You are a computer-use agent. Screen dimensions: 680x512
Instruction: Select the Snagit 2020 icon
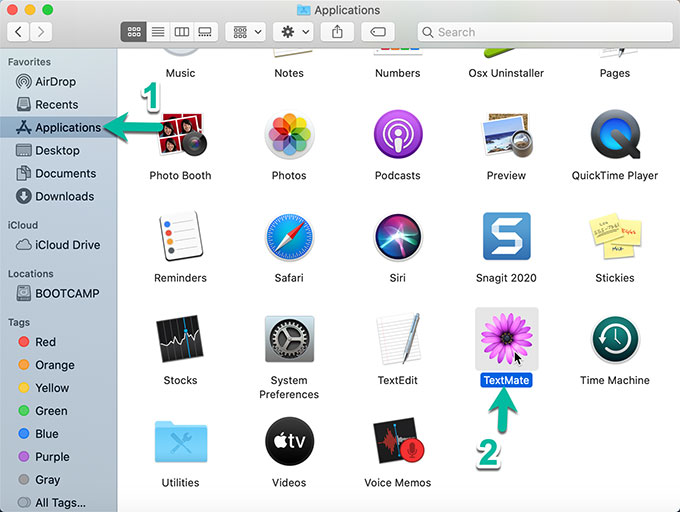[x=507, y=236]
